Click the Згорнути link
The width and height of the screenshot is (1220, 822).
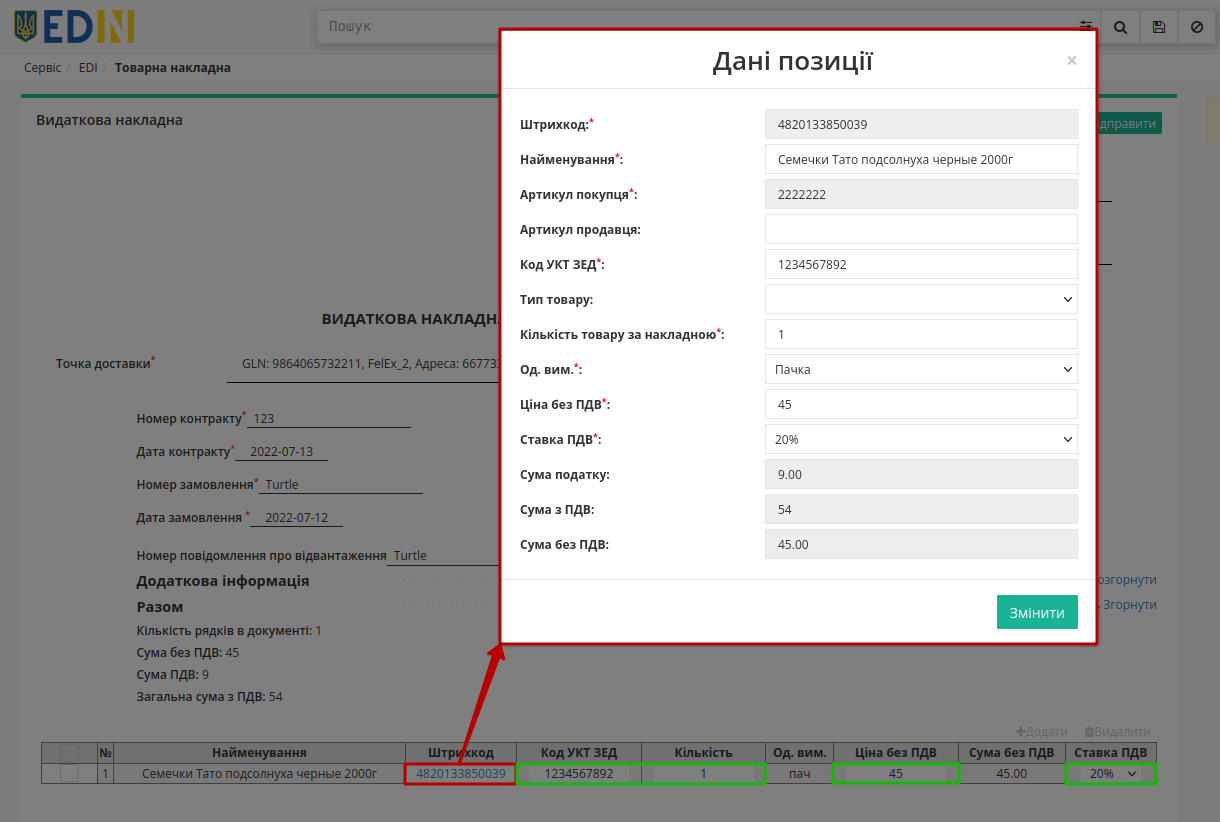tap(1129, 605)
